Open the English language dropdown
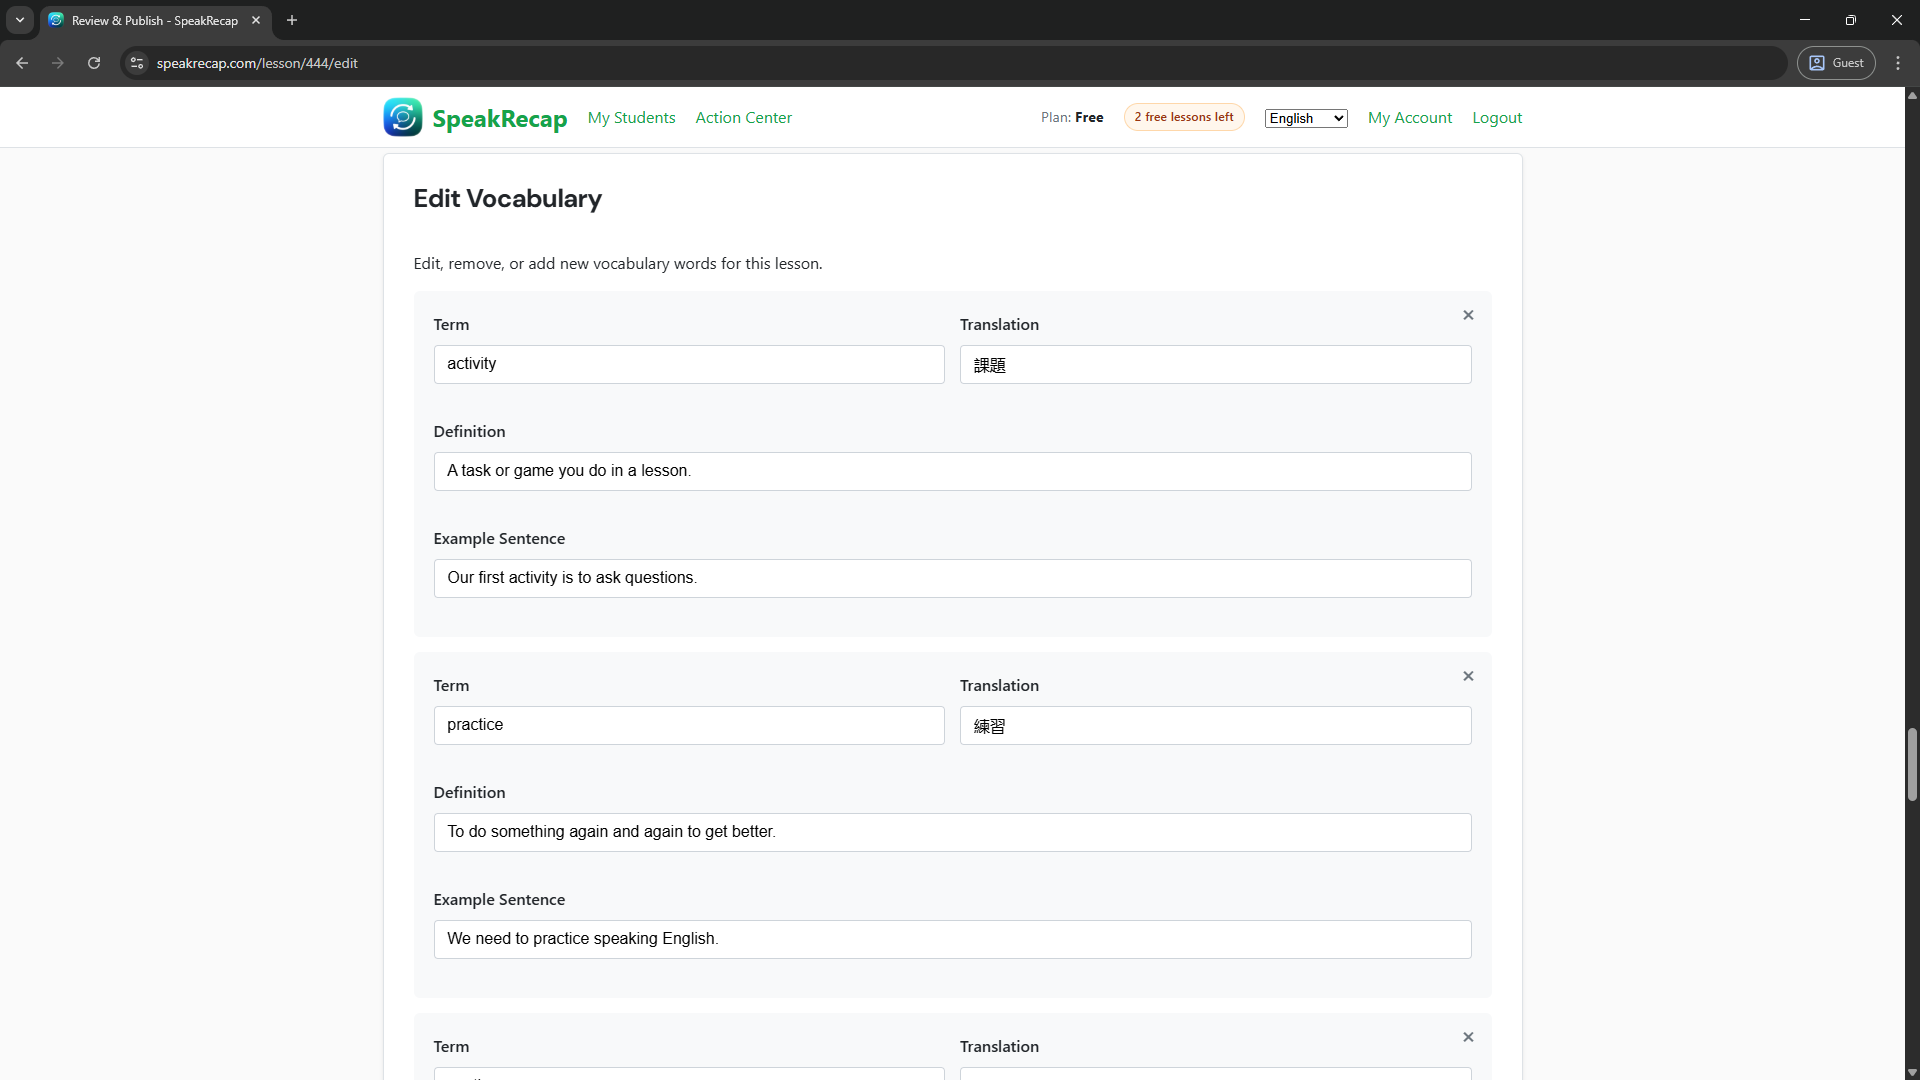Screen dimensions: 1920x1080 pyautogui.click(x=1306, y=118)
